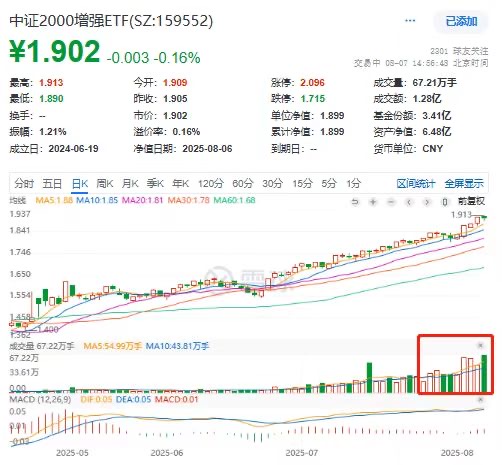This screenshot has width=502, height=465.
Task: Click the 净值日期 date 2025-08-06
Action: 207,149
